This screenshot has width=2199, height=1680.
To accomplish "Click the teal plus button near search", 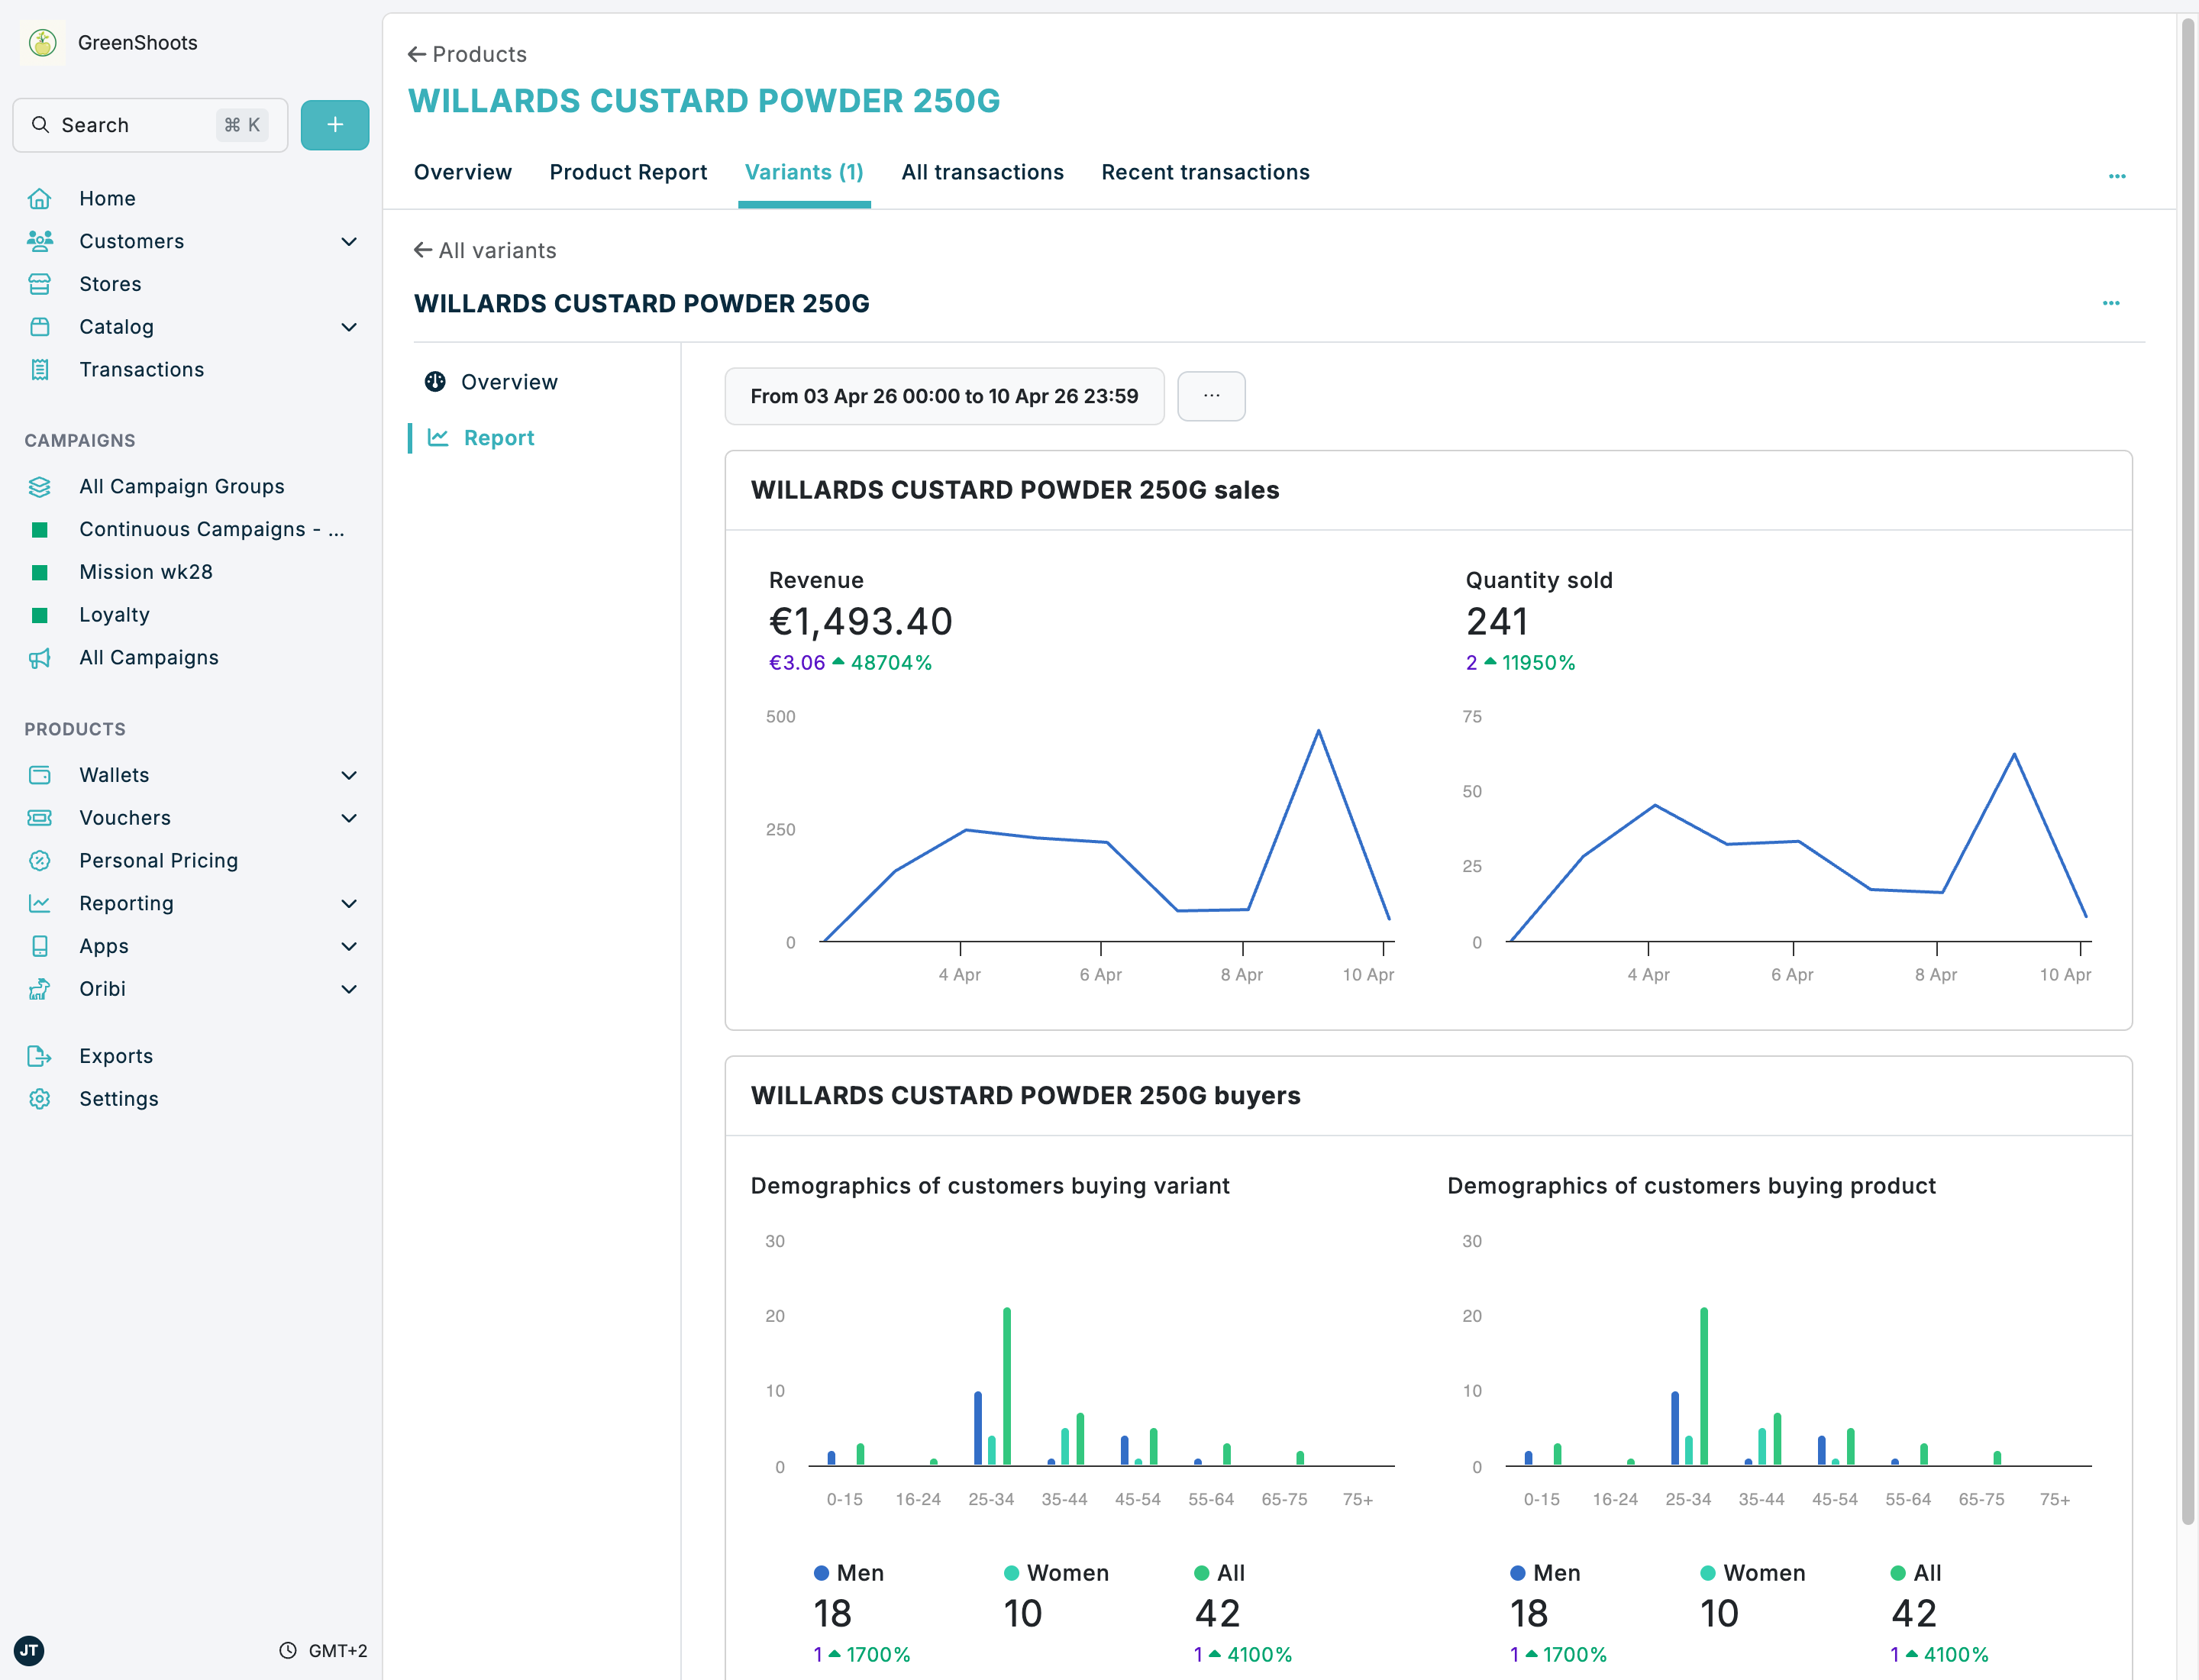I will click(334, 124).
